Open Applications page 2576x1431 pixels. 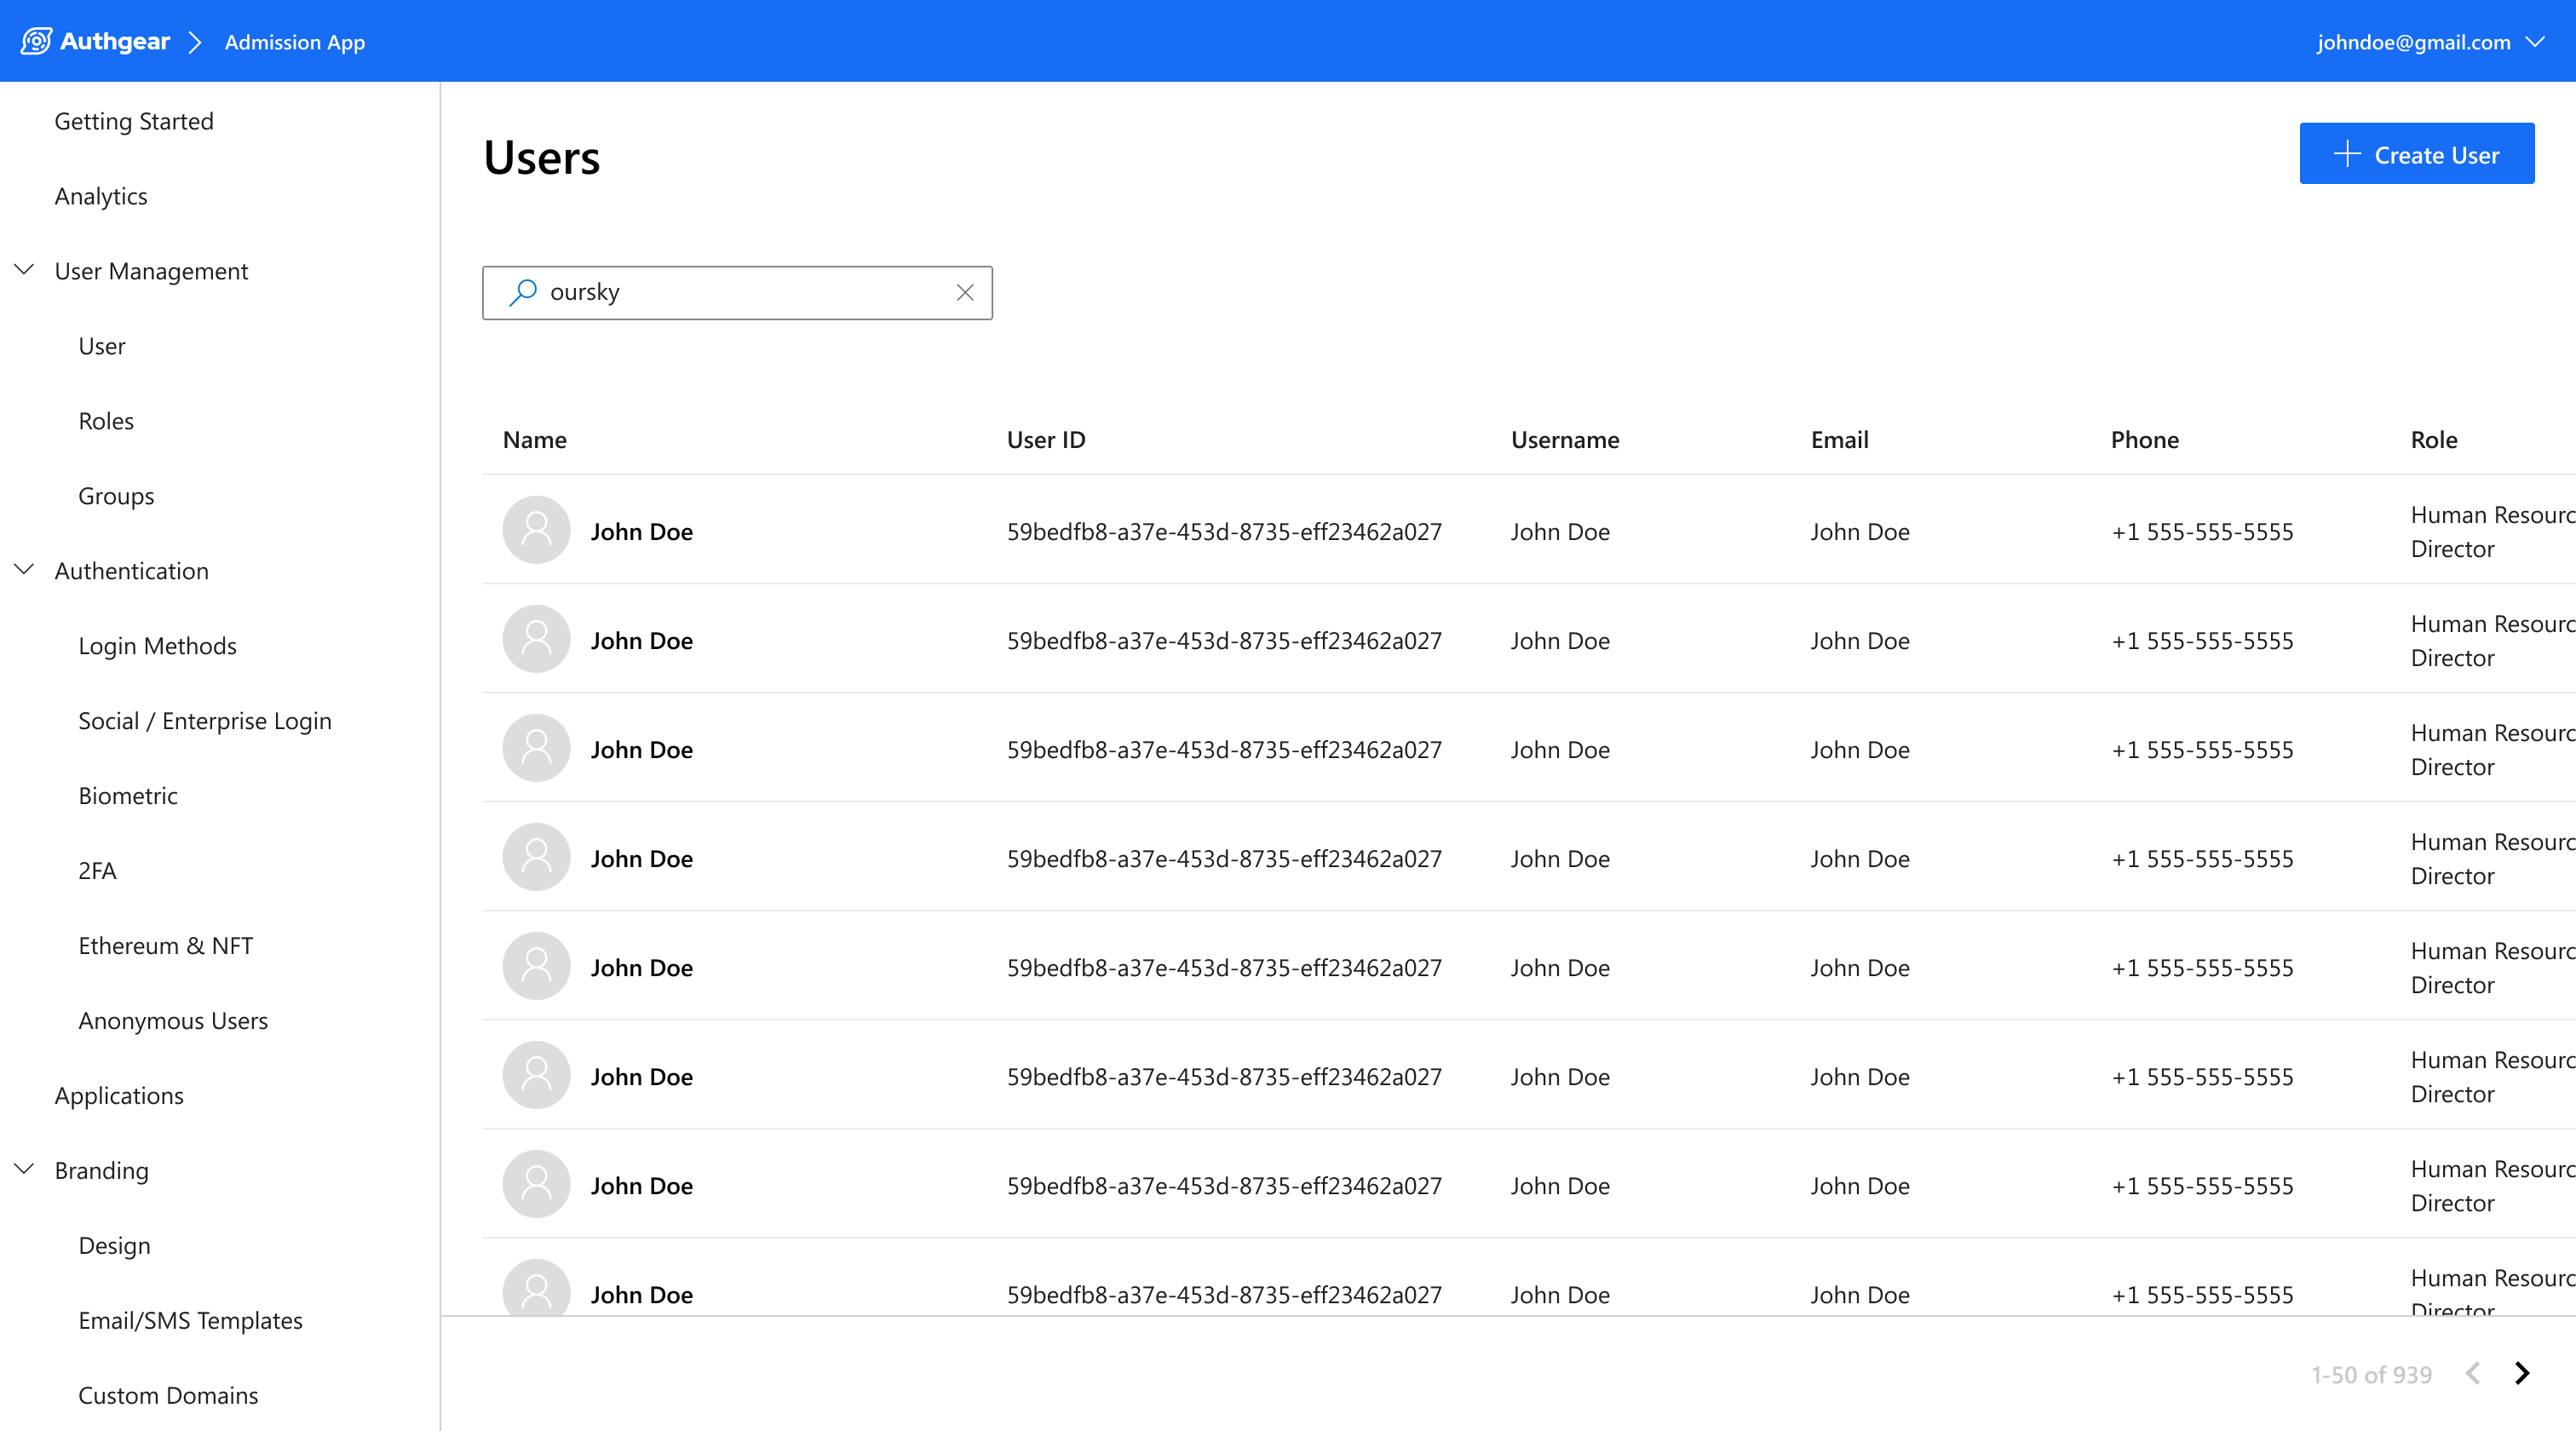[x=119, y=1096]
